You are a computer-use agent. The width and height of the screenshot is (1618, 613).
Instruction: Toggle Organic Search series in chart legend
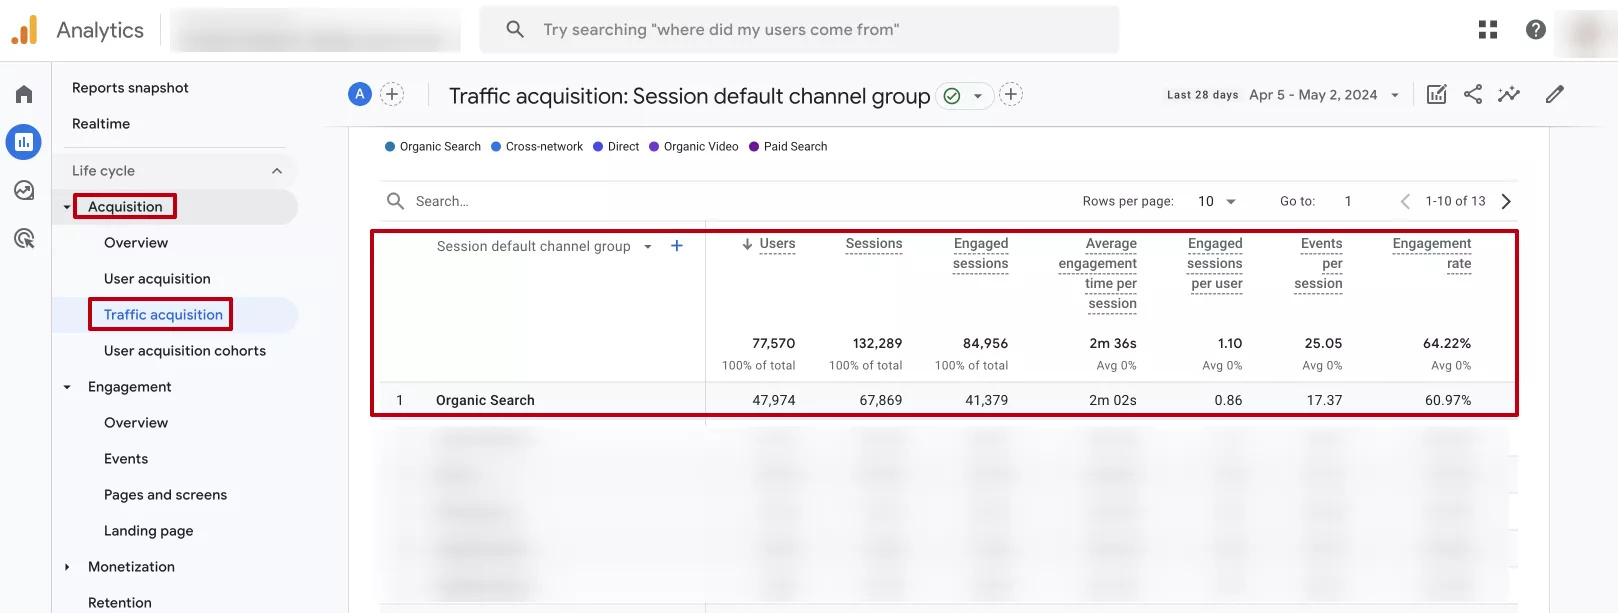pyautogui.click(x=433, y=146)
